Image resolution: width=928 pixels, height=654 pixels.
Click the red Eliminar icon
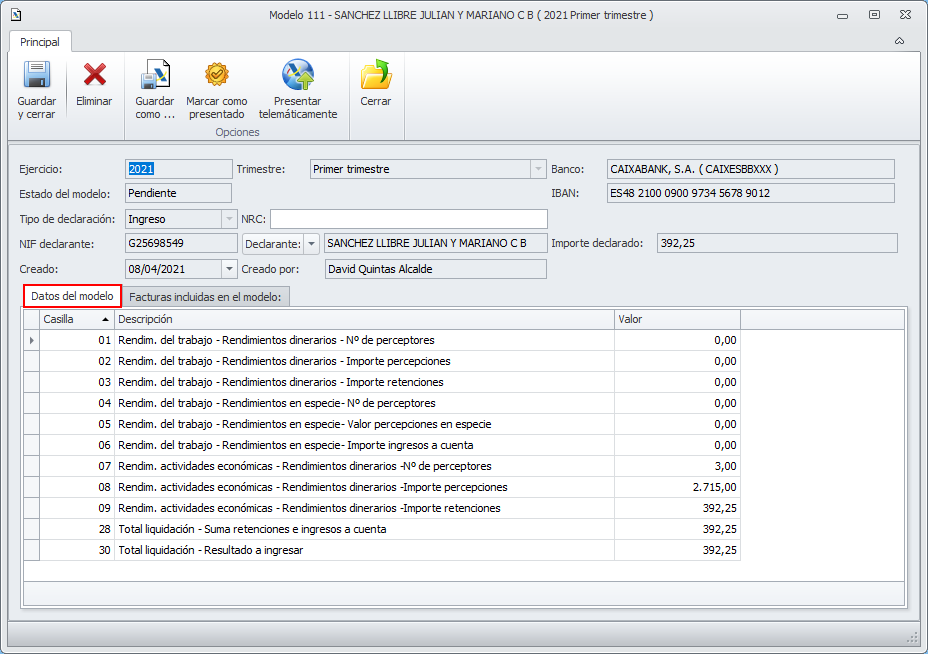[x=94, y=77]
